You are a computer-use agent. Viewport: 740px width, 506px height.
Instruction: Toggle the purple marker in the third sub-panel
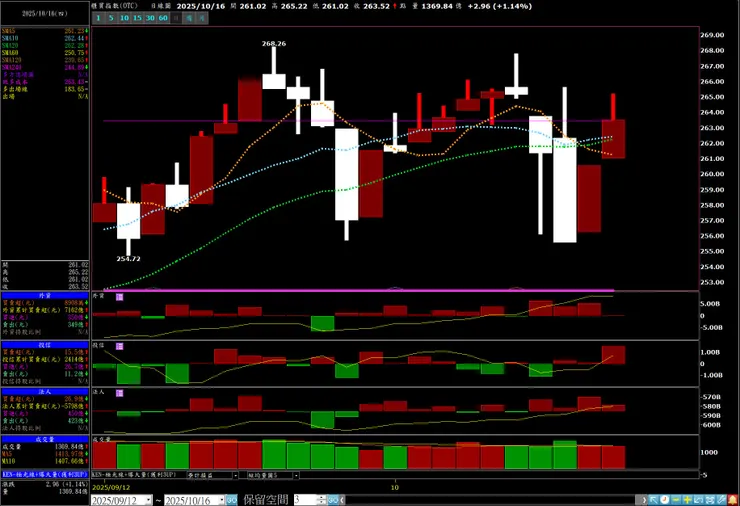click(119, 393)
